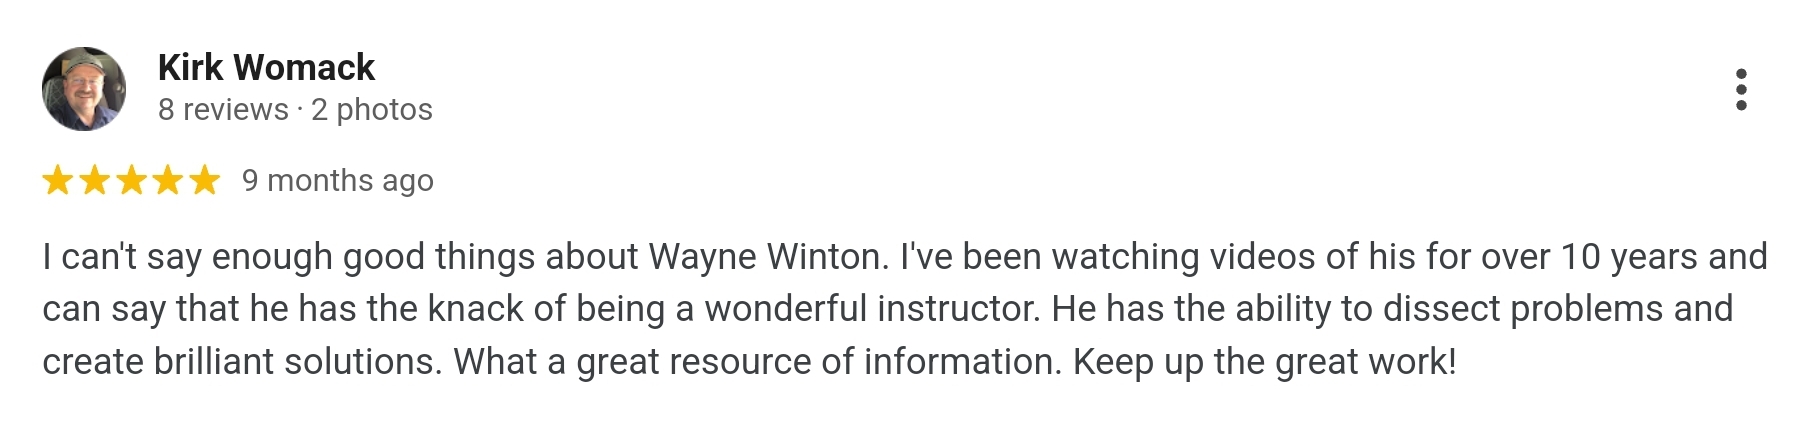Click the first gold rating star
The height and width of the screenshot is (438, 1812).
pyautogui.click(x=58, y=181)
